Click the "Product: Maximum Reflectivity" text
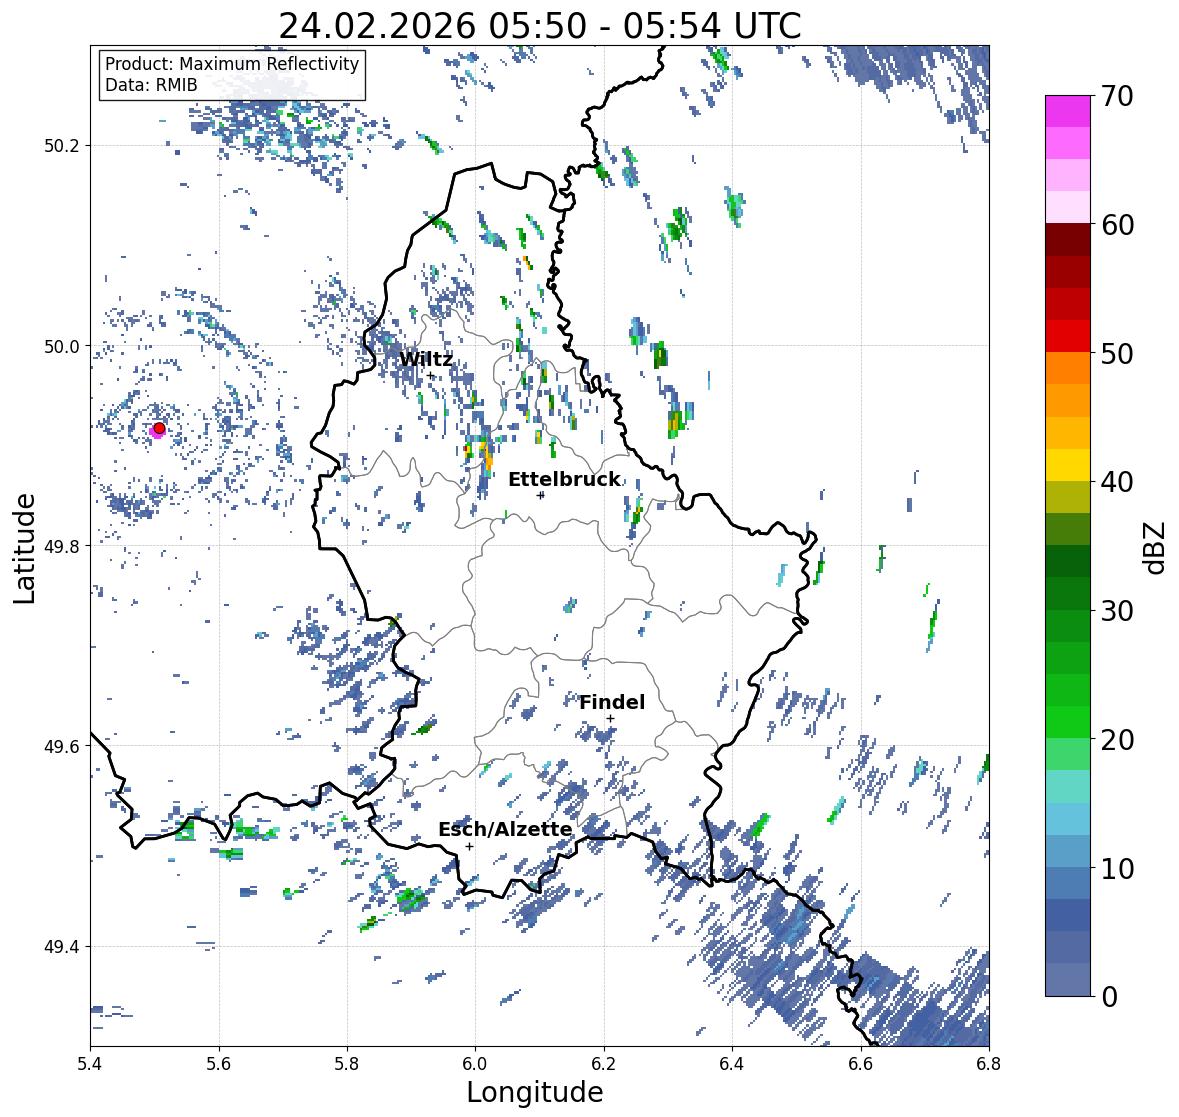Screen dimensions: 1179x1117 [232, 64]
